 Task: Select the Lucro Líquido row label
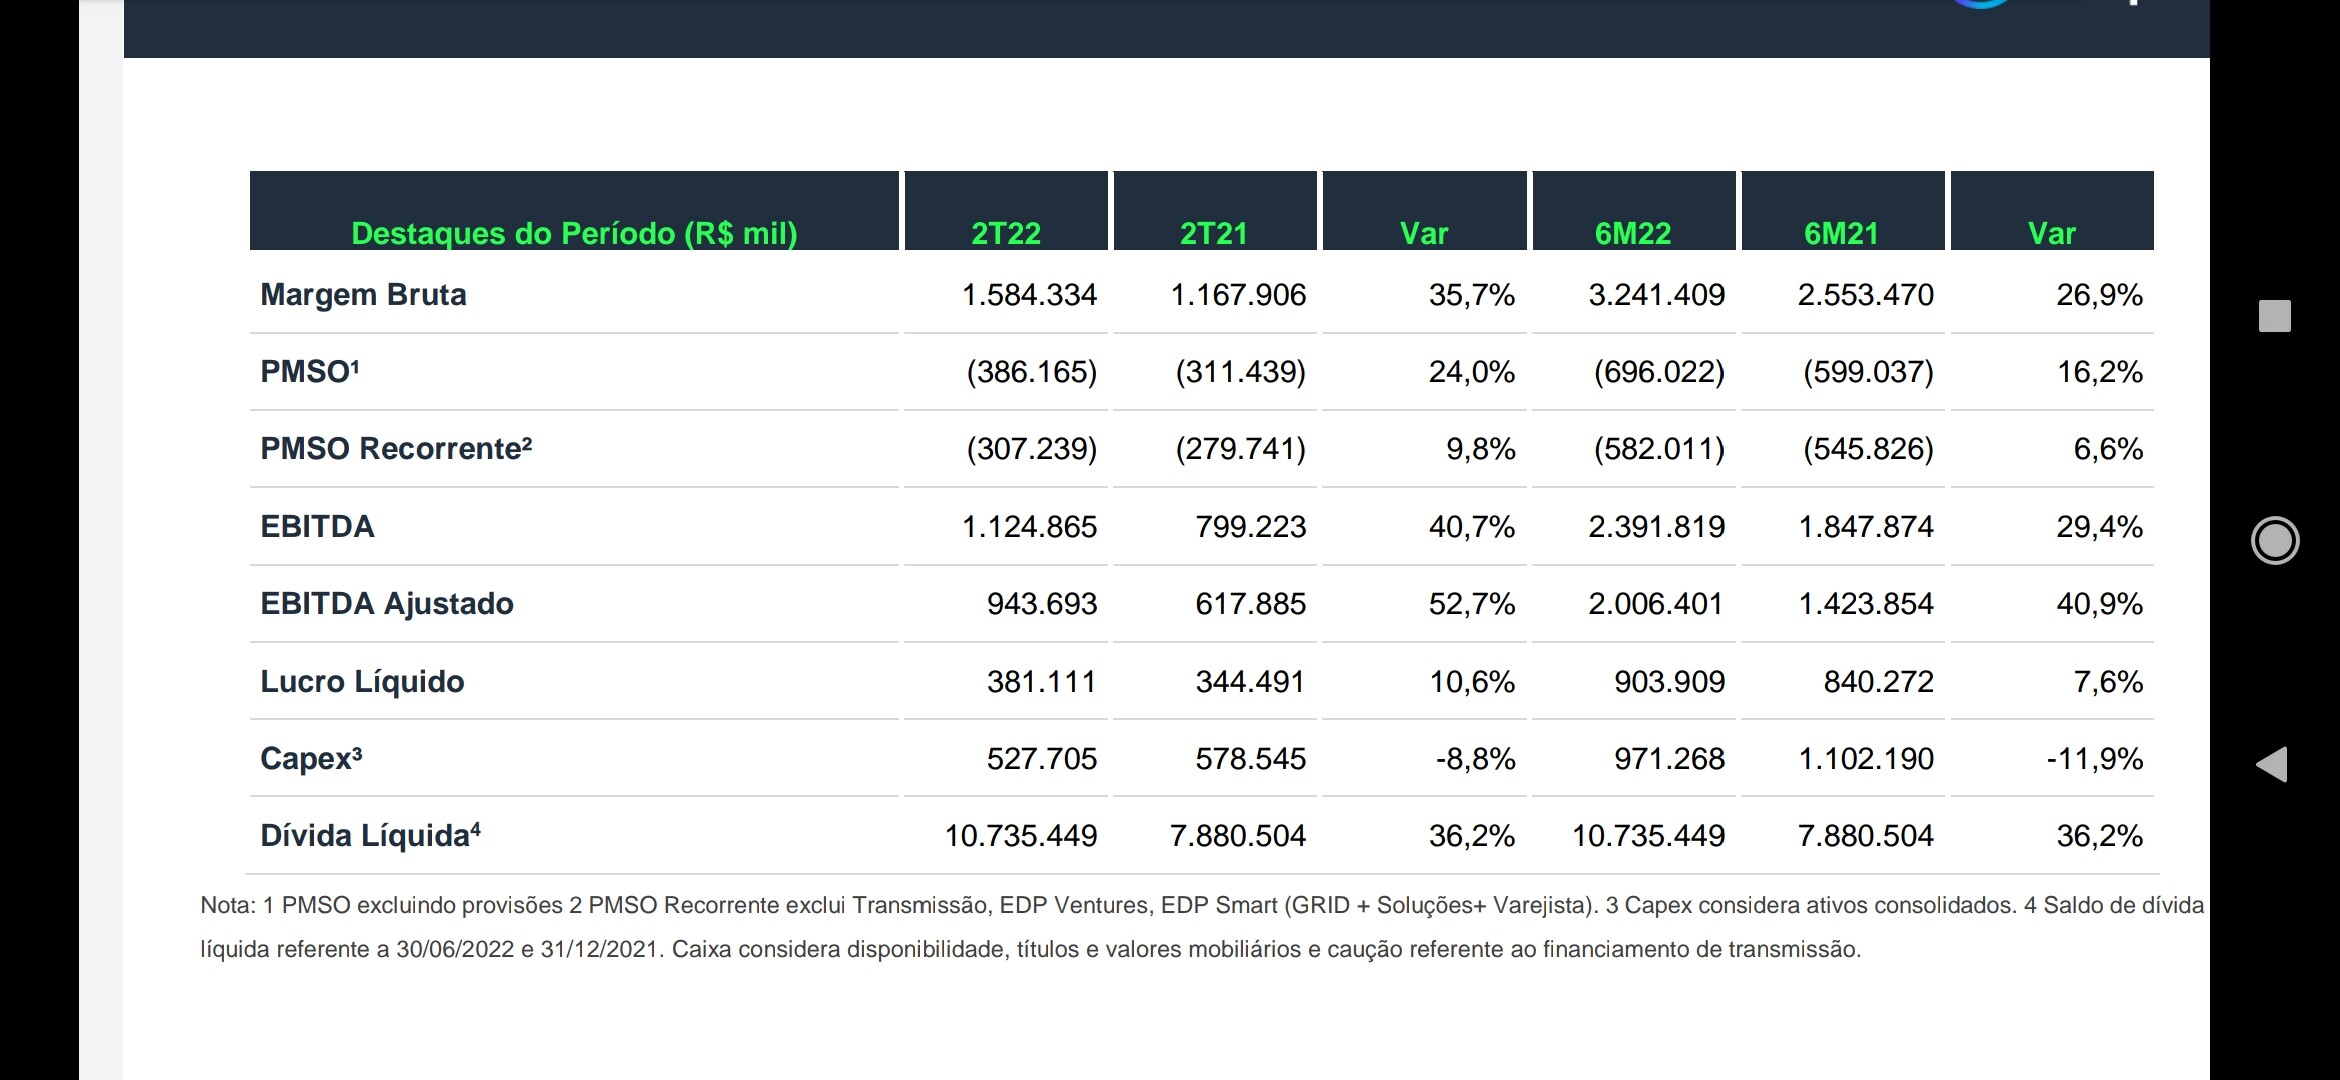[x=362, y=682]
